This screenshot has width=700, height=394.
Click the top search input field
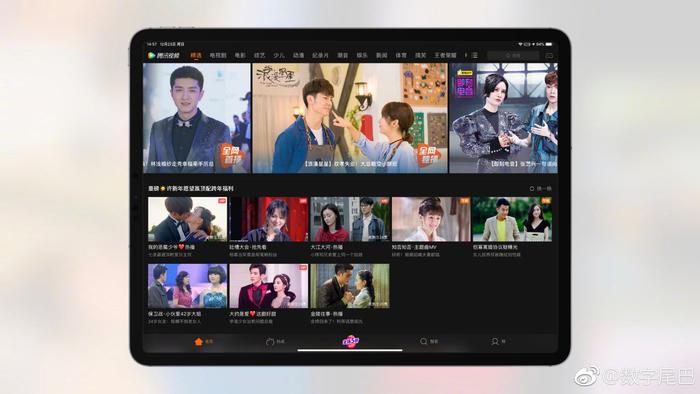(513, 55)
